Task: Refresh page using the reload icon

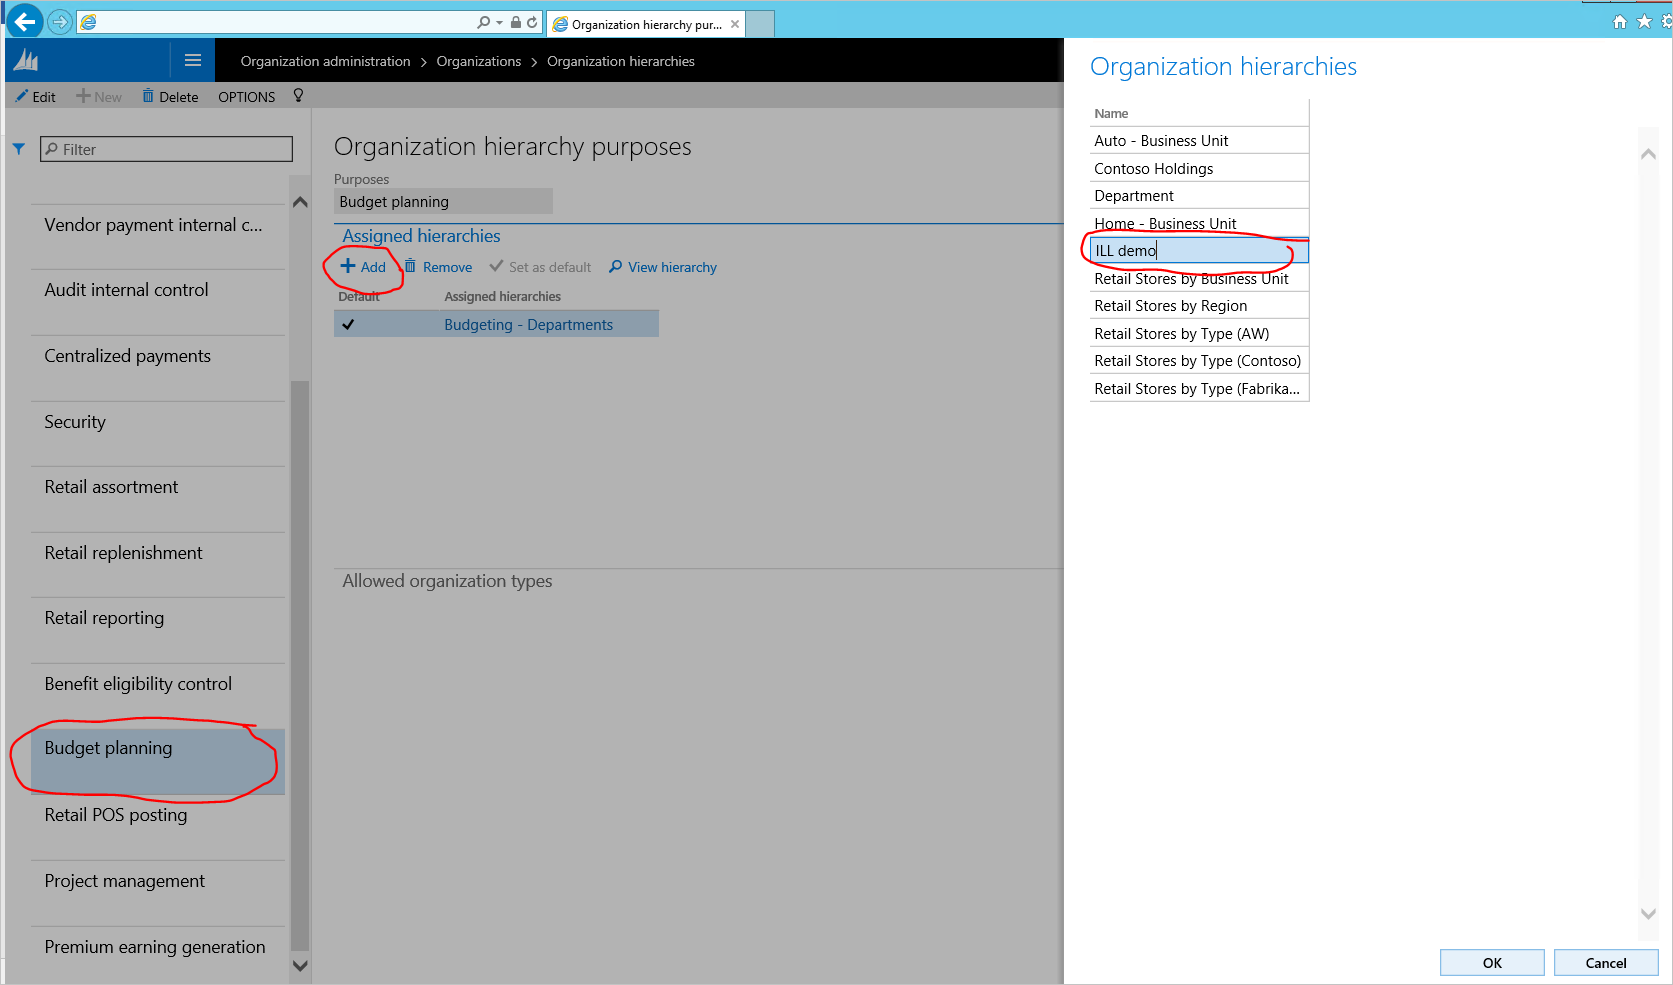Action: pyautogui.click(x=532, y=22)
